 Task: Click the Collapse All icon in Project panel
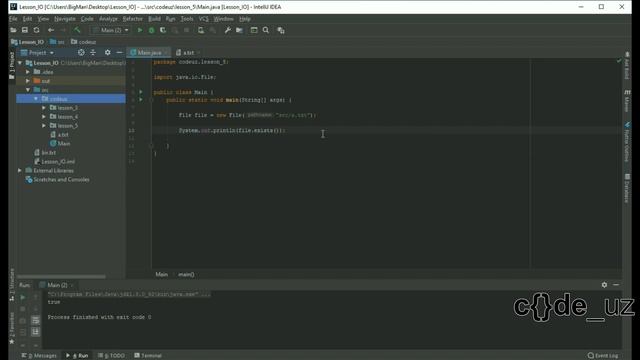(93, 53)
